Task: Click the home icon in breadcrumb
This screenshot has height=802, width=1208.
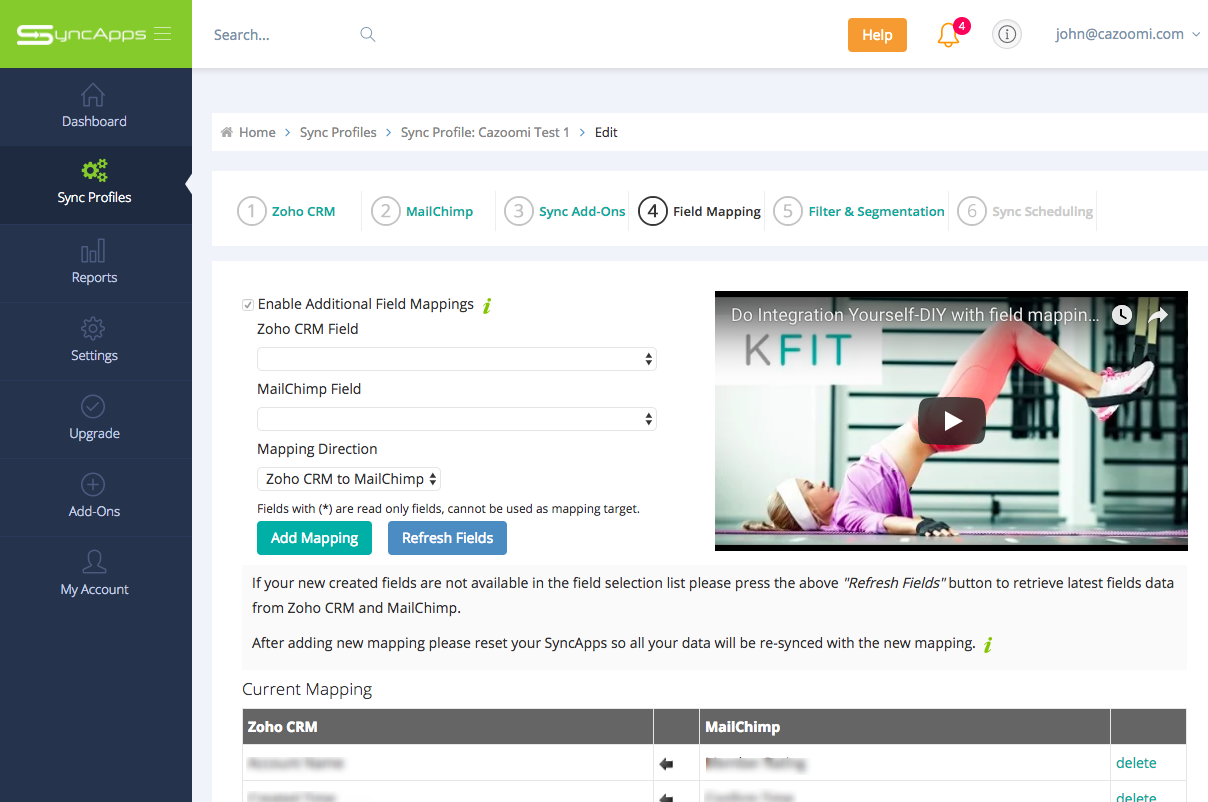Action: pyautogui.click(x=227, y=132)
